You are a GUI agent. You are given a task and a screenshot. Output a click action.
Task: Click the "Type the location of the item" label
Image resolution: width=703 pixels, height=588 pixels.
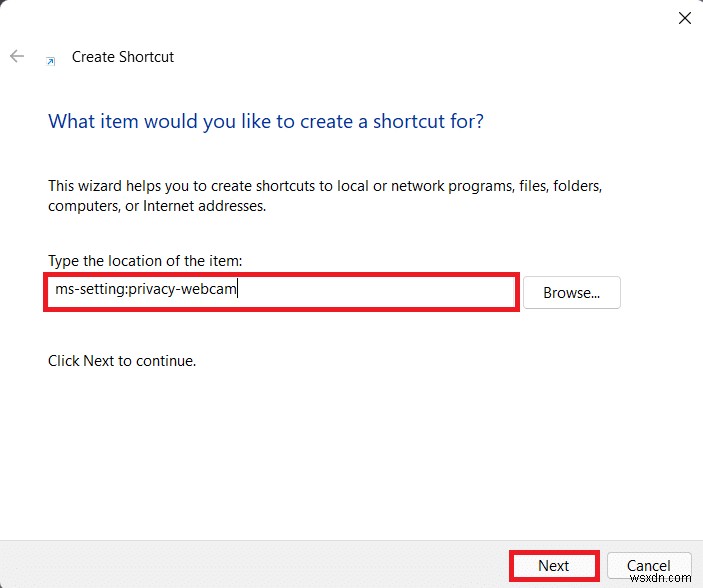tap(145, 261)
